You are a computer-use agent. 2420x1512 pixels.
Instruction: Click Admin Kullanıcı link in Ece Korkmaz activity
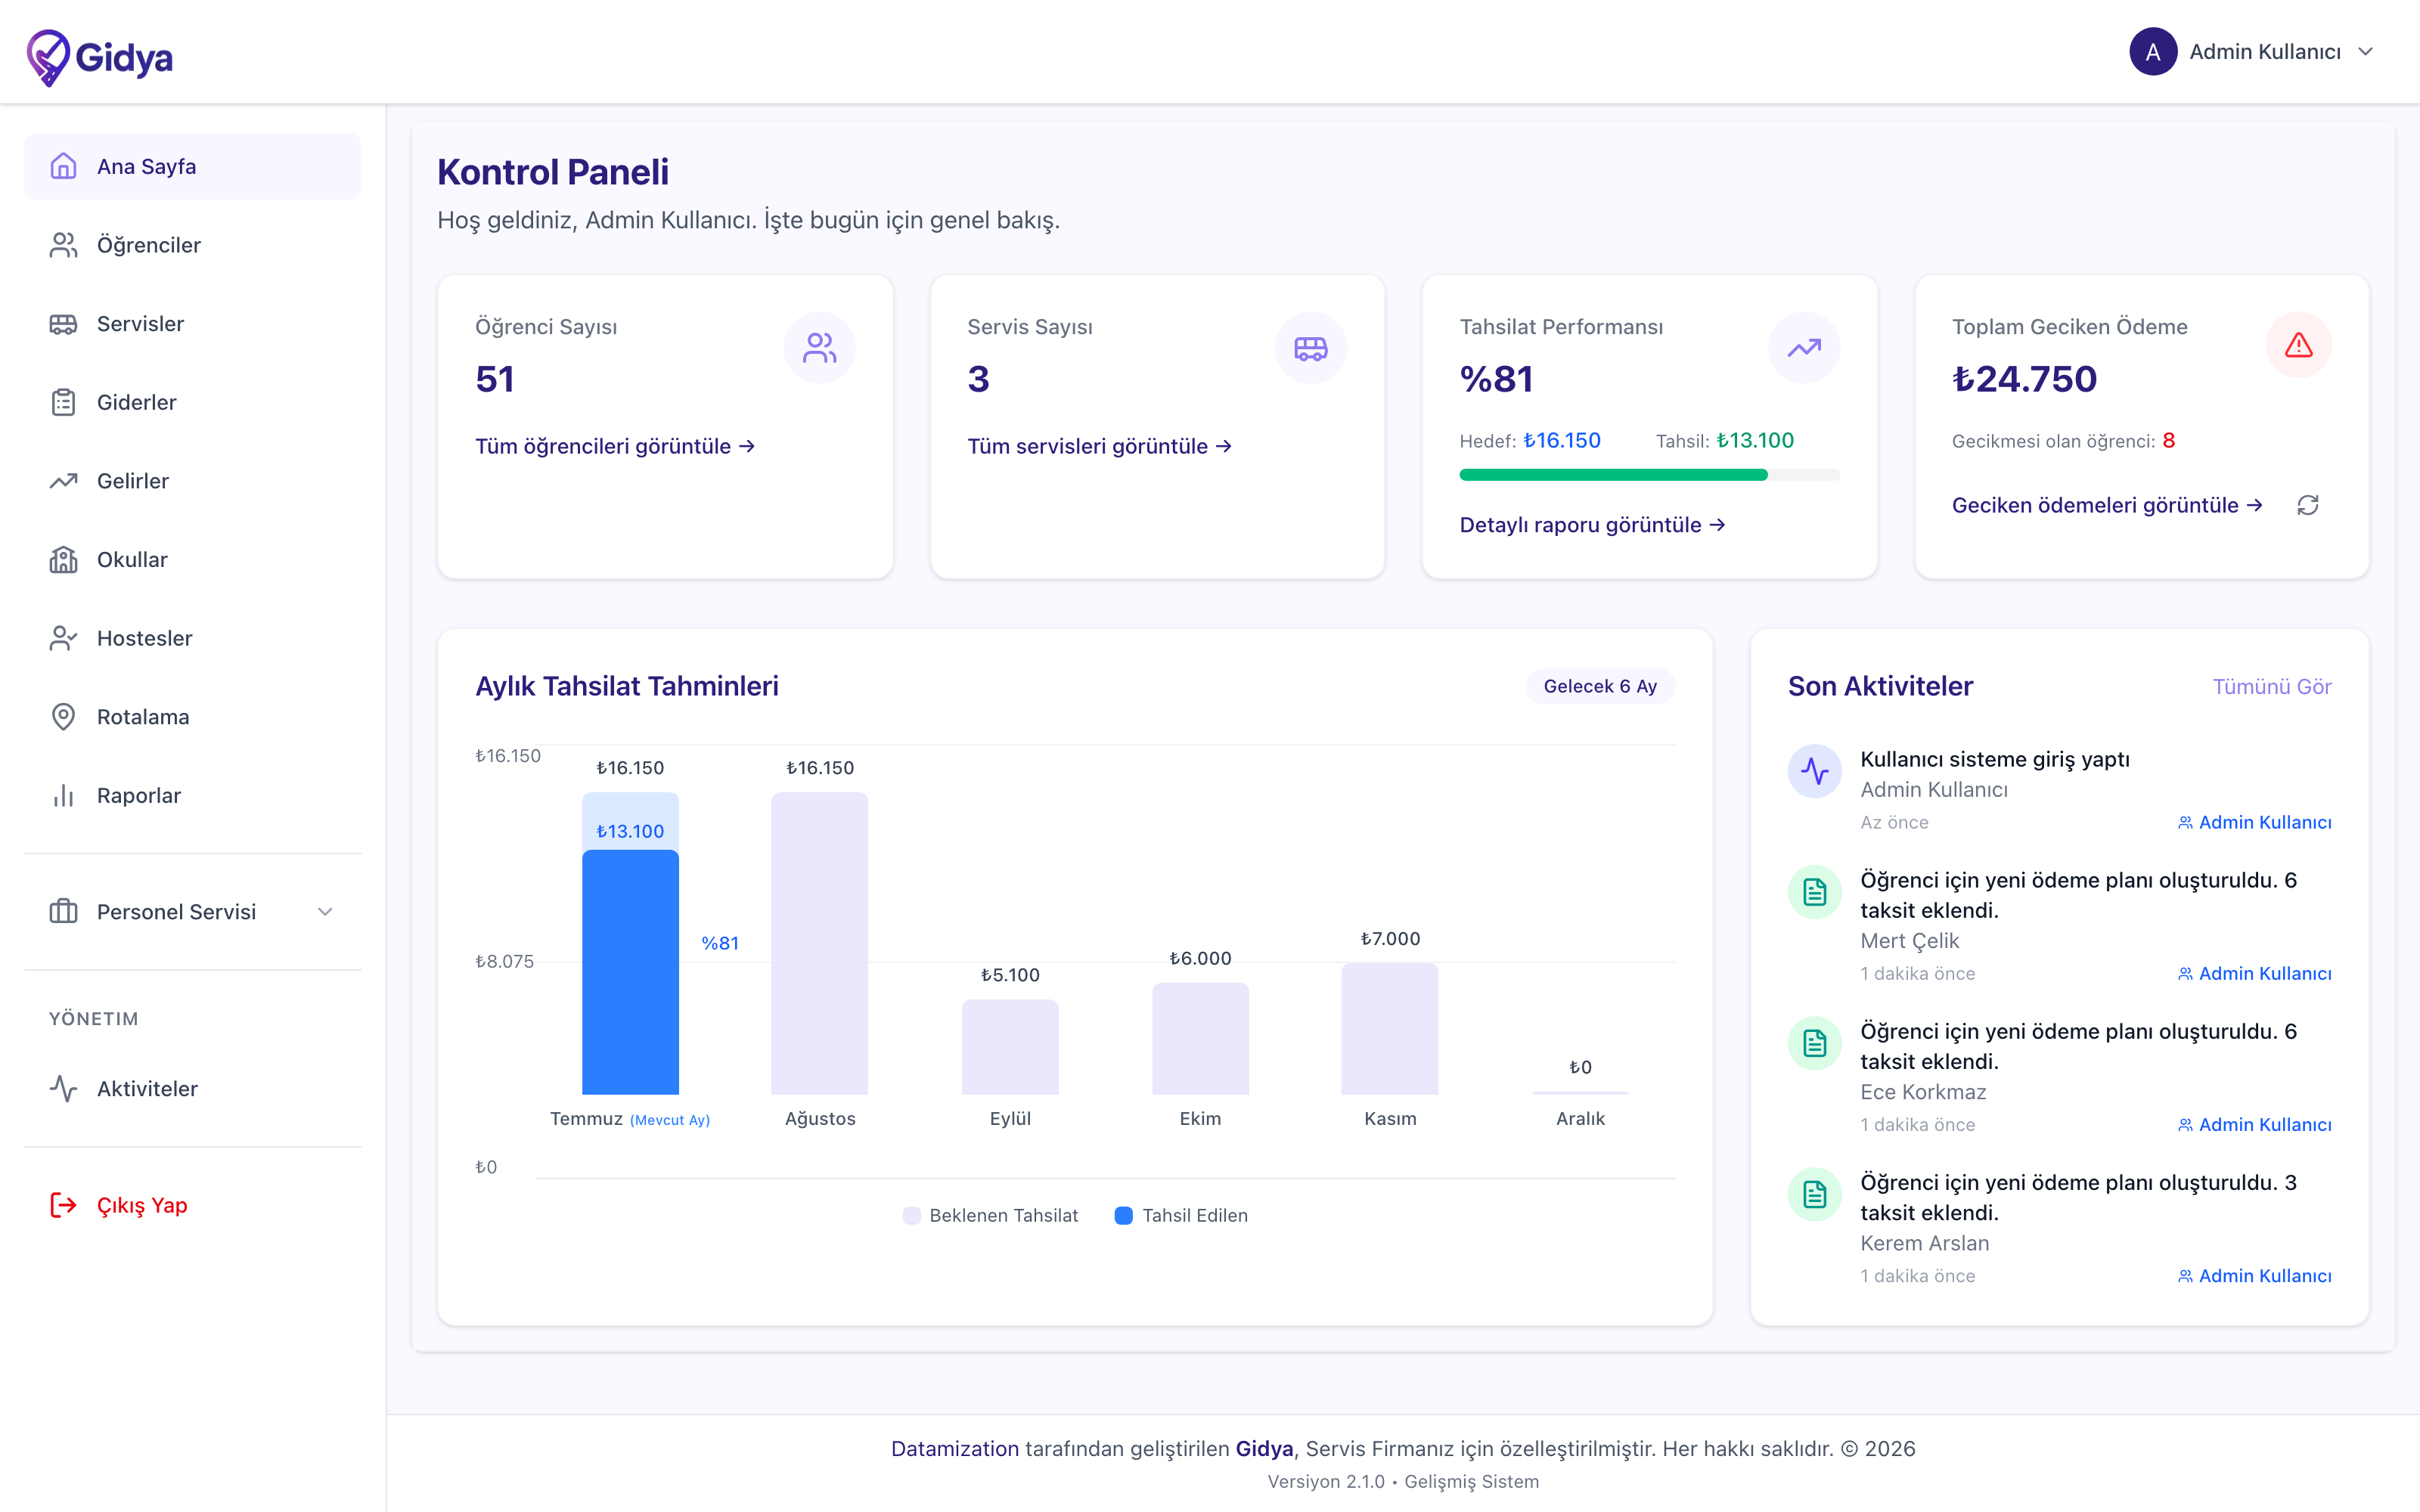coord(2254,1124)
